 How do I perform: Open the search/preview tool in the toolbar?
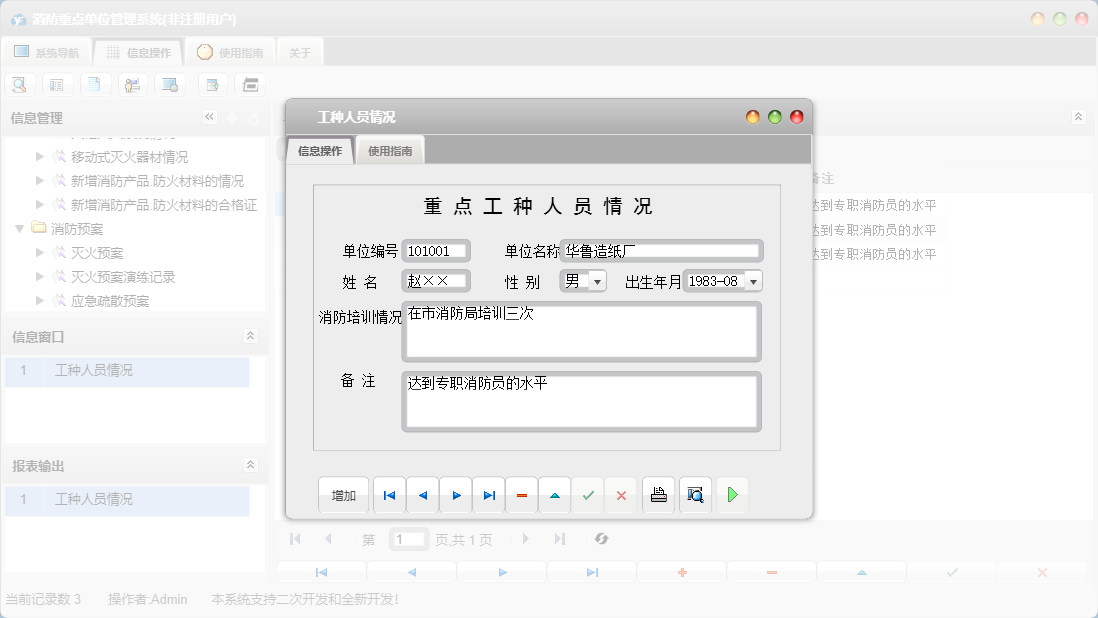pos(19,84)
